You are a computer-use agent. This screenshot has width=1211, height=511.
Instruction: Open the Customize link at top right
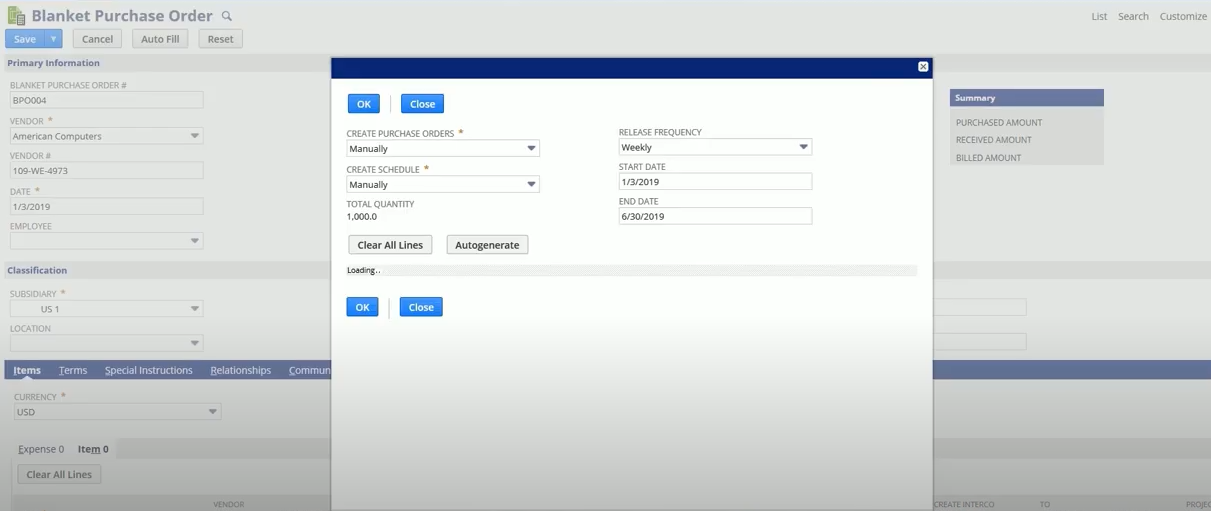pos(1183,16)
